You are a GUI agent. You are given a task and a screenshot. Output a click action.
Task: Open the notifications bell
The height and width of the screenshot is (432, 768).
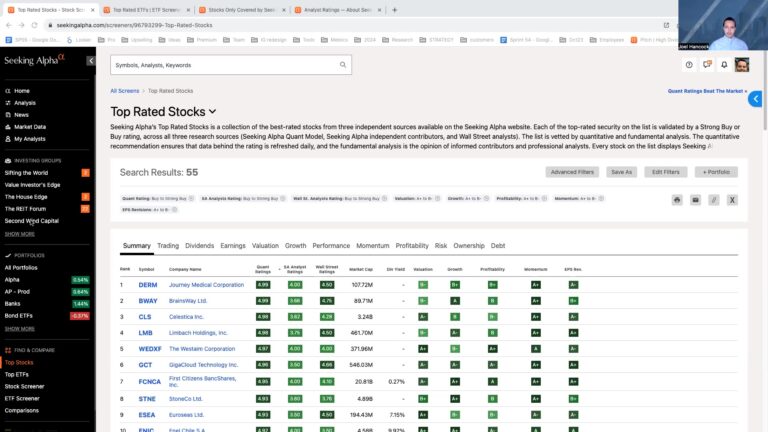coord(724,65)
